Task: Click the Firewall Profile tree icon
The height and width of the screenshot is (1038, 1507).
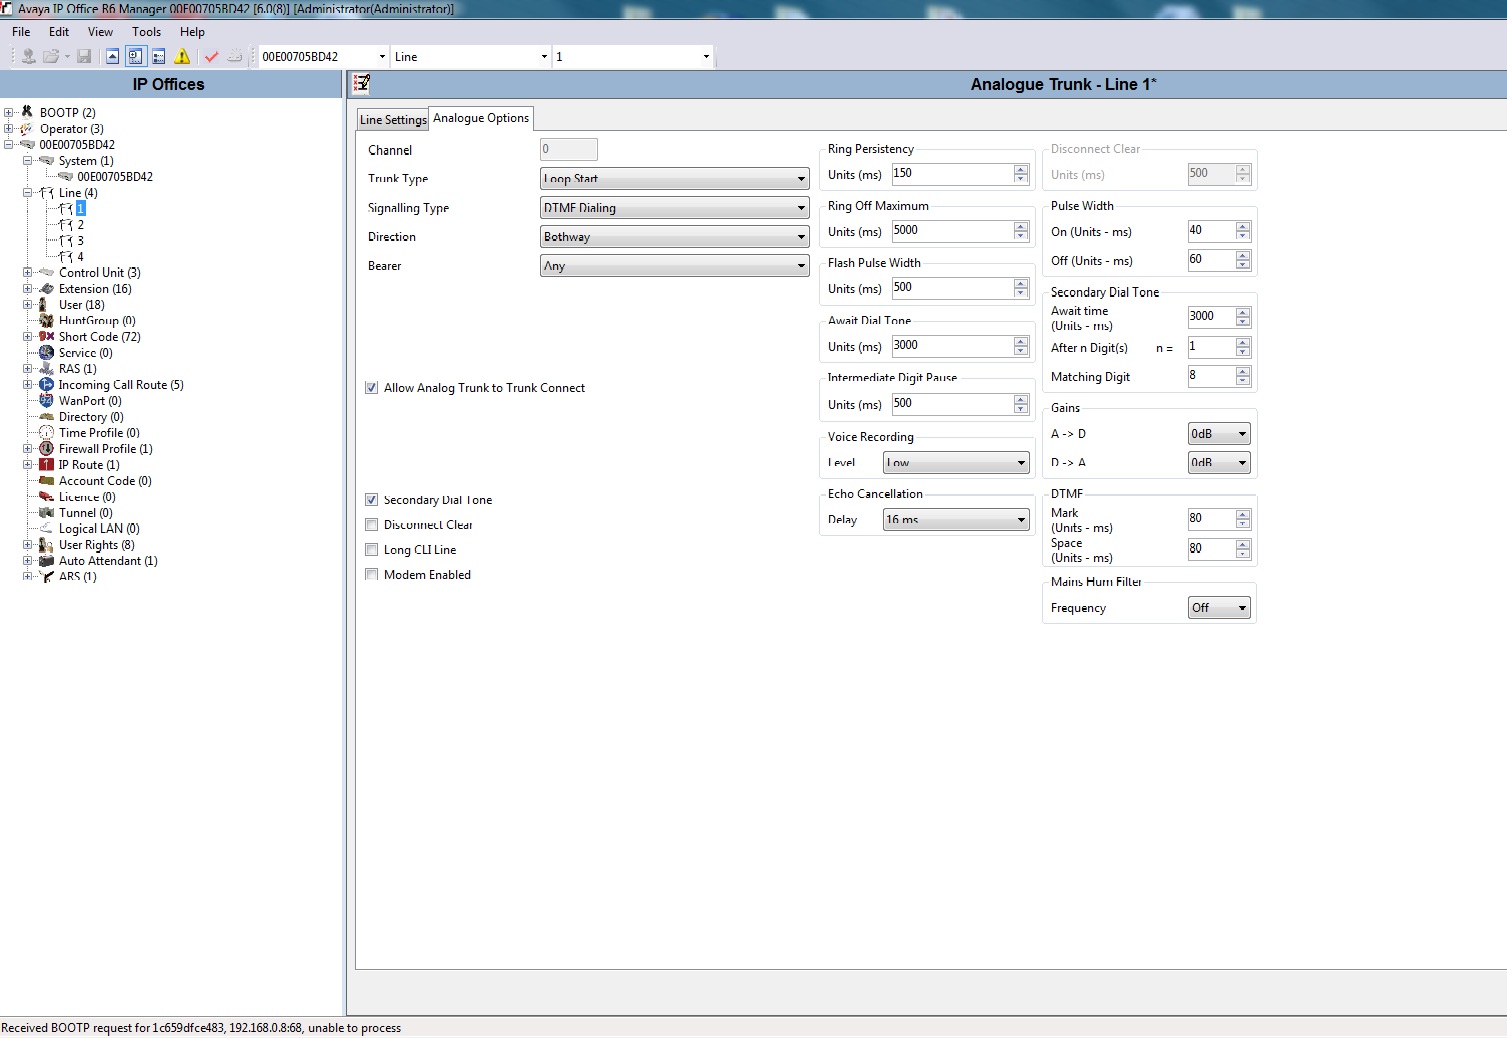Action: [x=46, y=448]
